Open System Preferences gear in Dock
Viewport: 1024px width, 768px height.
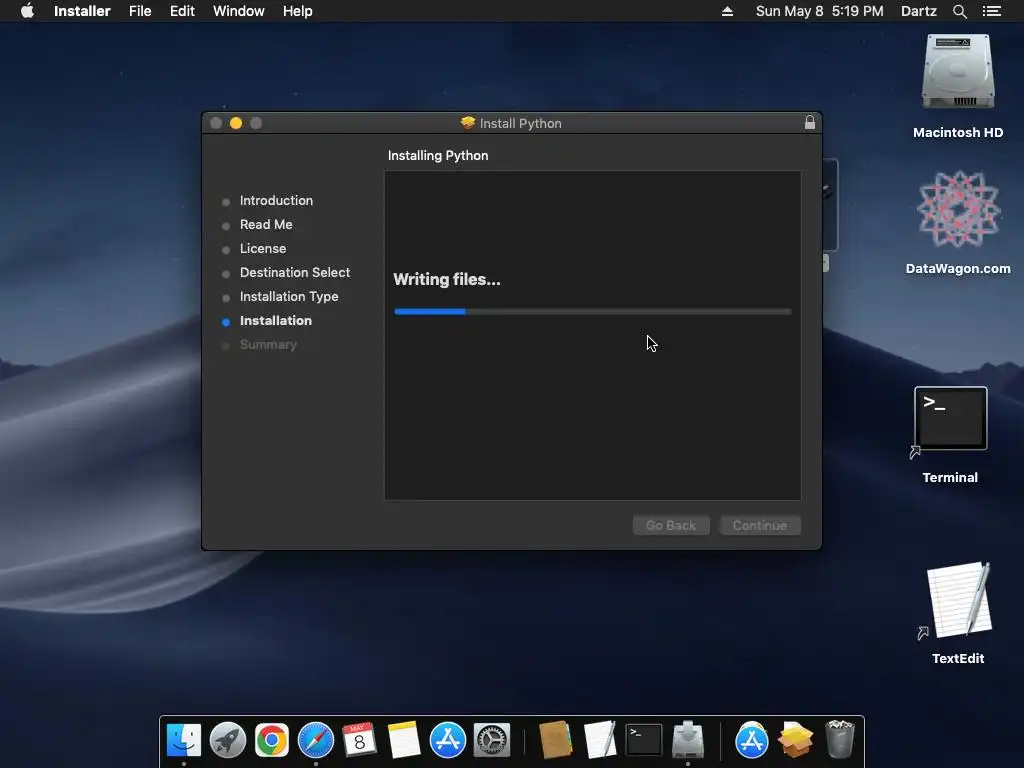[x=491, y=740]
